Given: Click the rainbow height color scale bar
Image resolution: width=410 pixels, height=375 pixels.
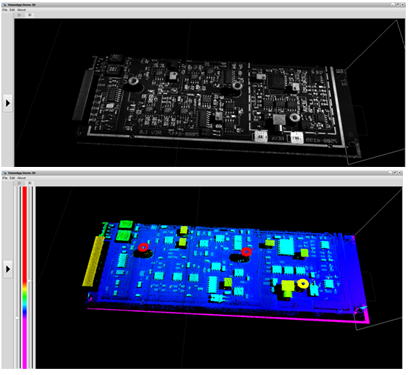Looking at the screenshot, I should [25, 277].
